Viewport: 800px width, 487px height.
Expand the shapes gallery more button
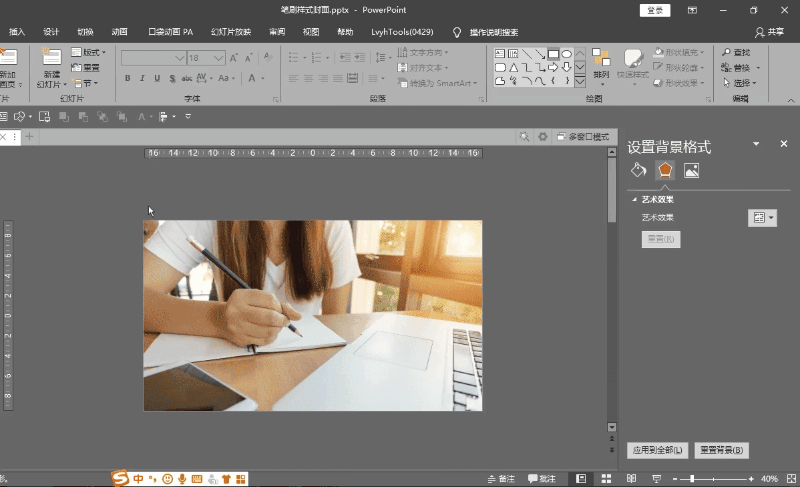(x=580, y=81)
